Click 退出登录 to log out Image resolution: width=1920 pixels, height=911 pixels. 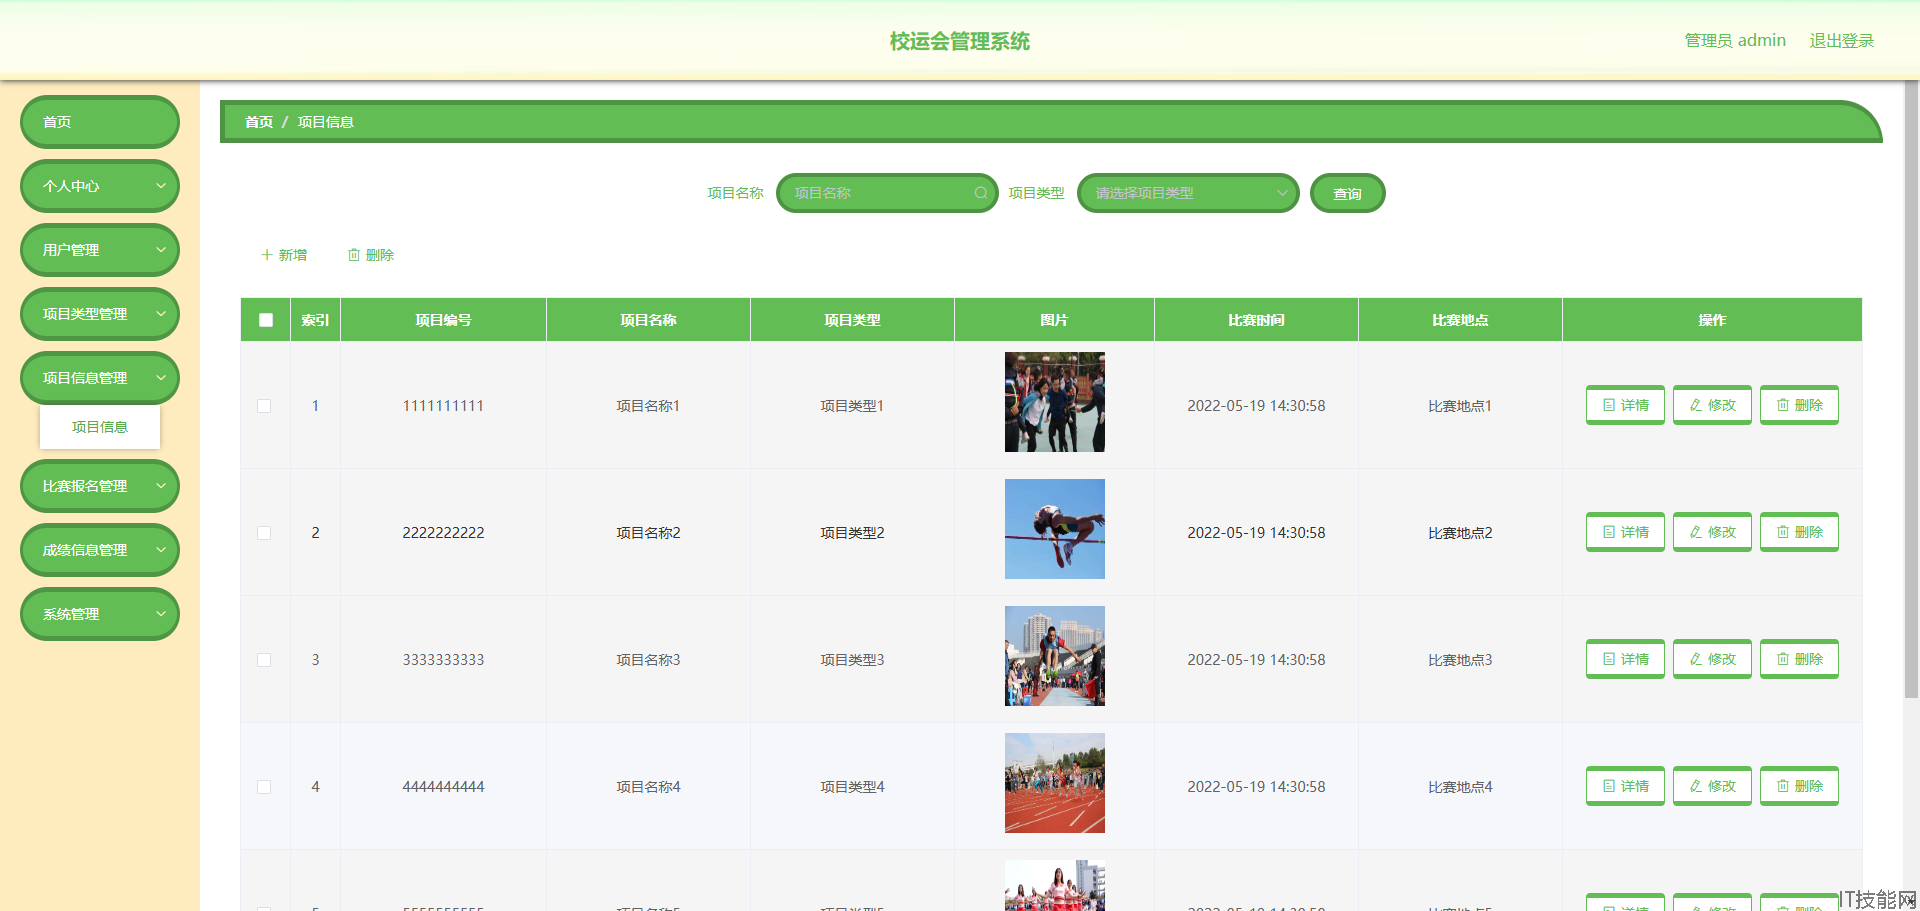[x=1841, y=41]
